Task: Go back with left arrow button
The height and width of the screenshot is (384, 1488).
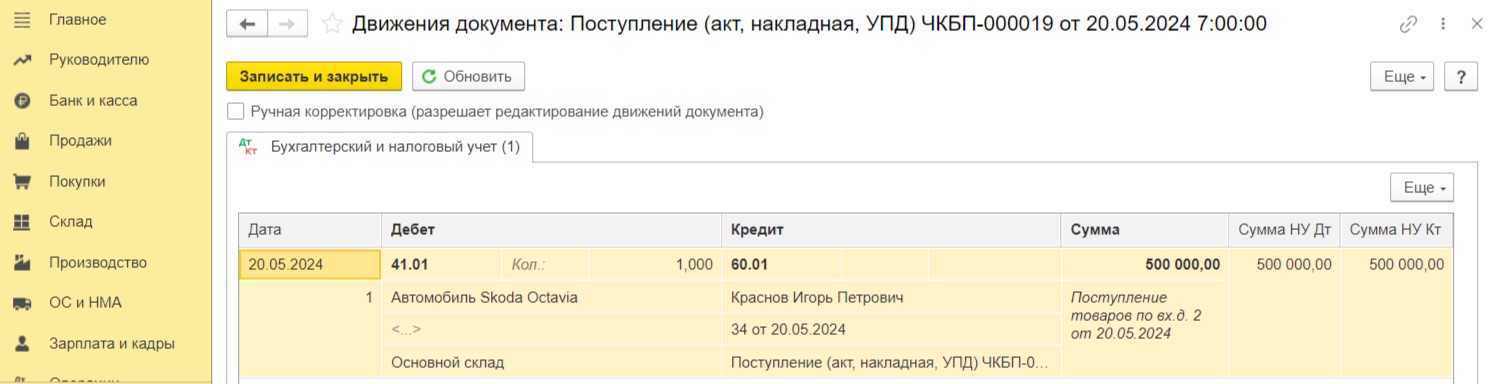Action: [x=247, y=23]
